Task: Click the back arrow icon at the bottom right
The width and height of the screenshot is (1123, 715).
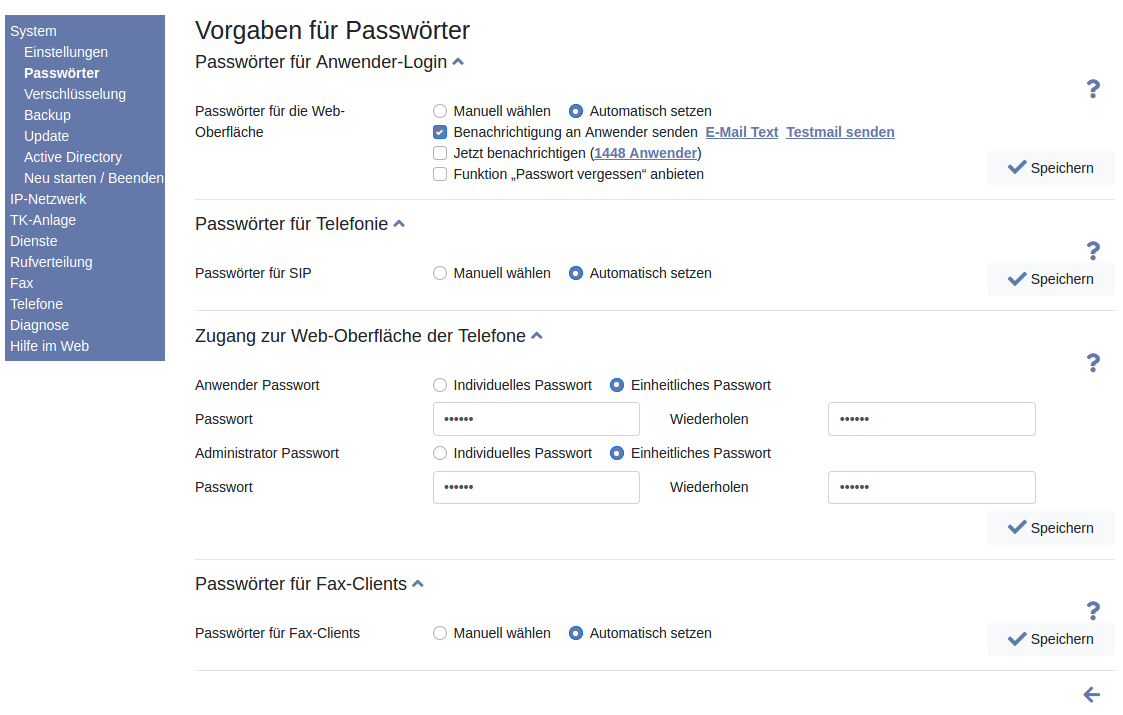Action: (1091, 694)
